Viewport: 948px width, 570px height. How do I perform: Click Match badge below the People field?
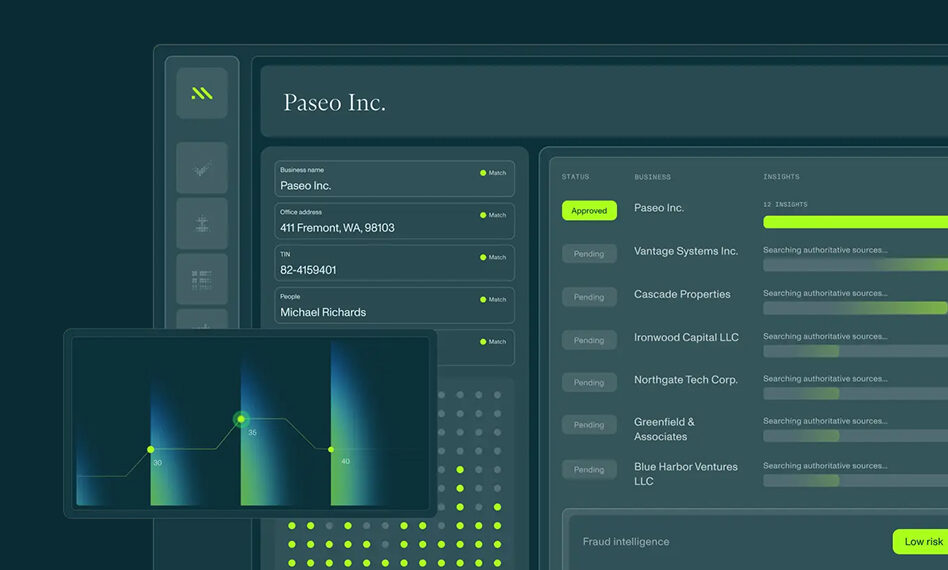493,342
